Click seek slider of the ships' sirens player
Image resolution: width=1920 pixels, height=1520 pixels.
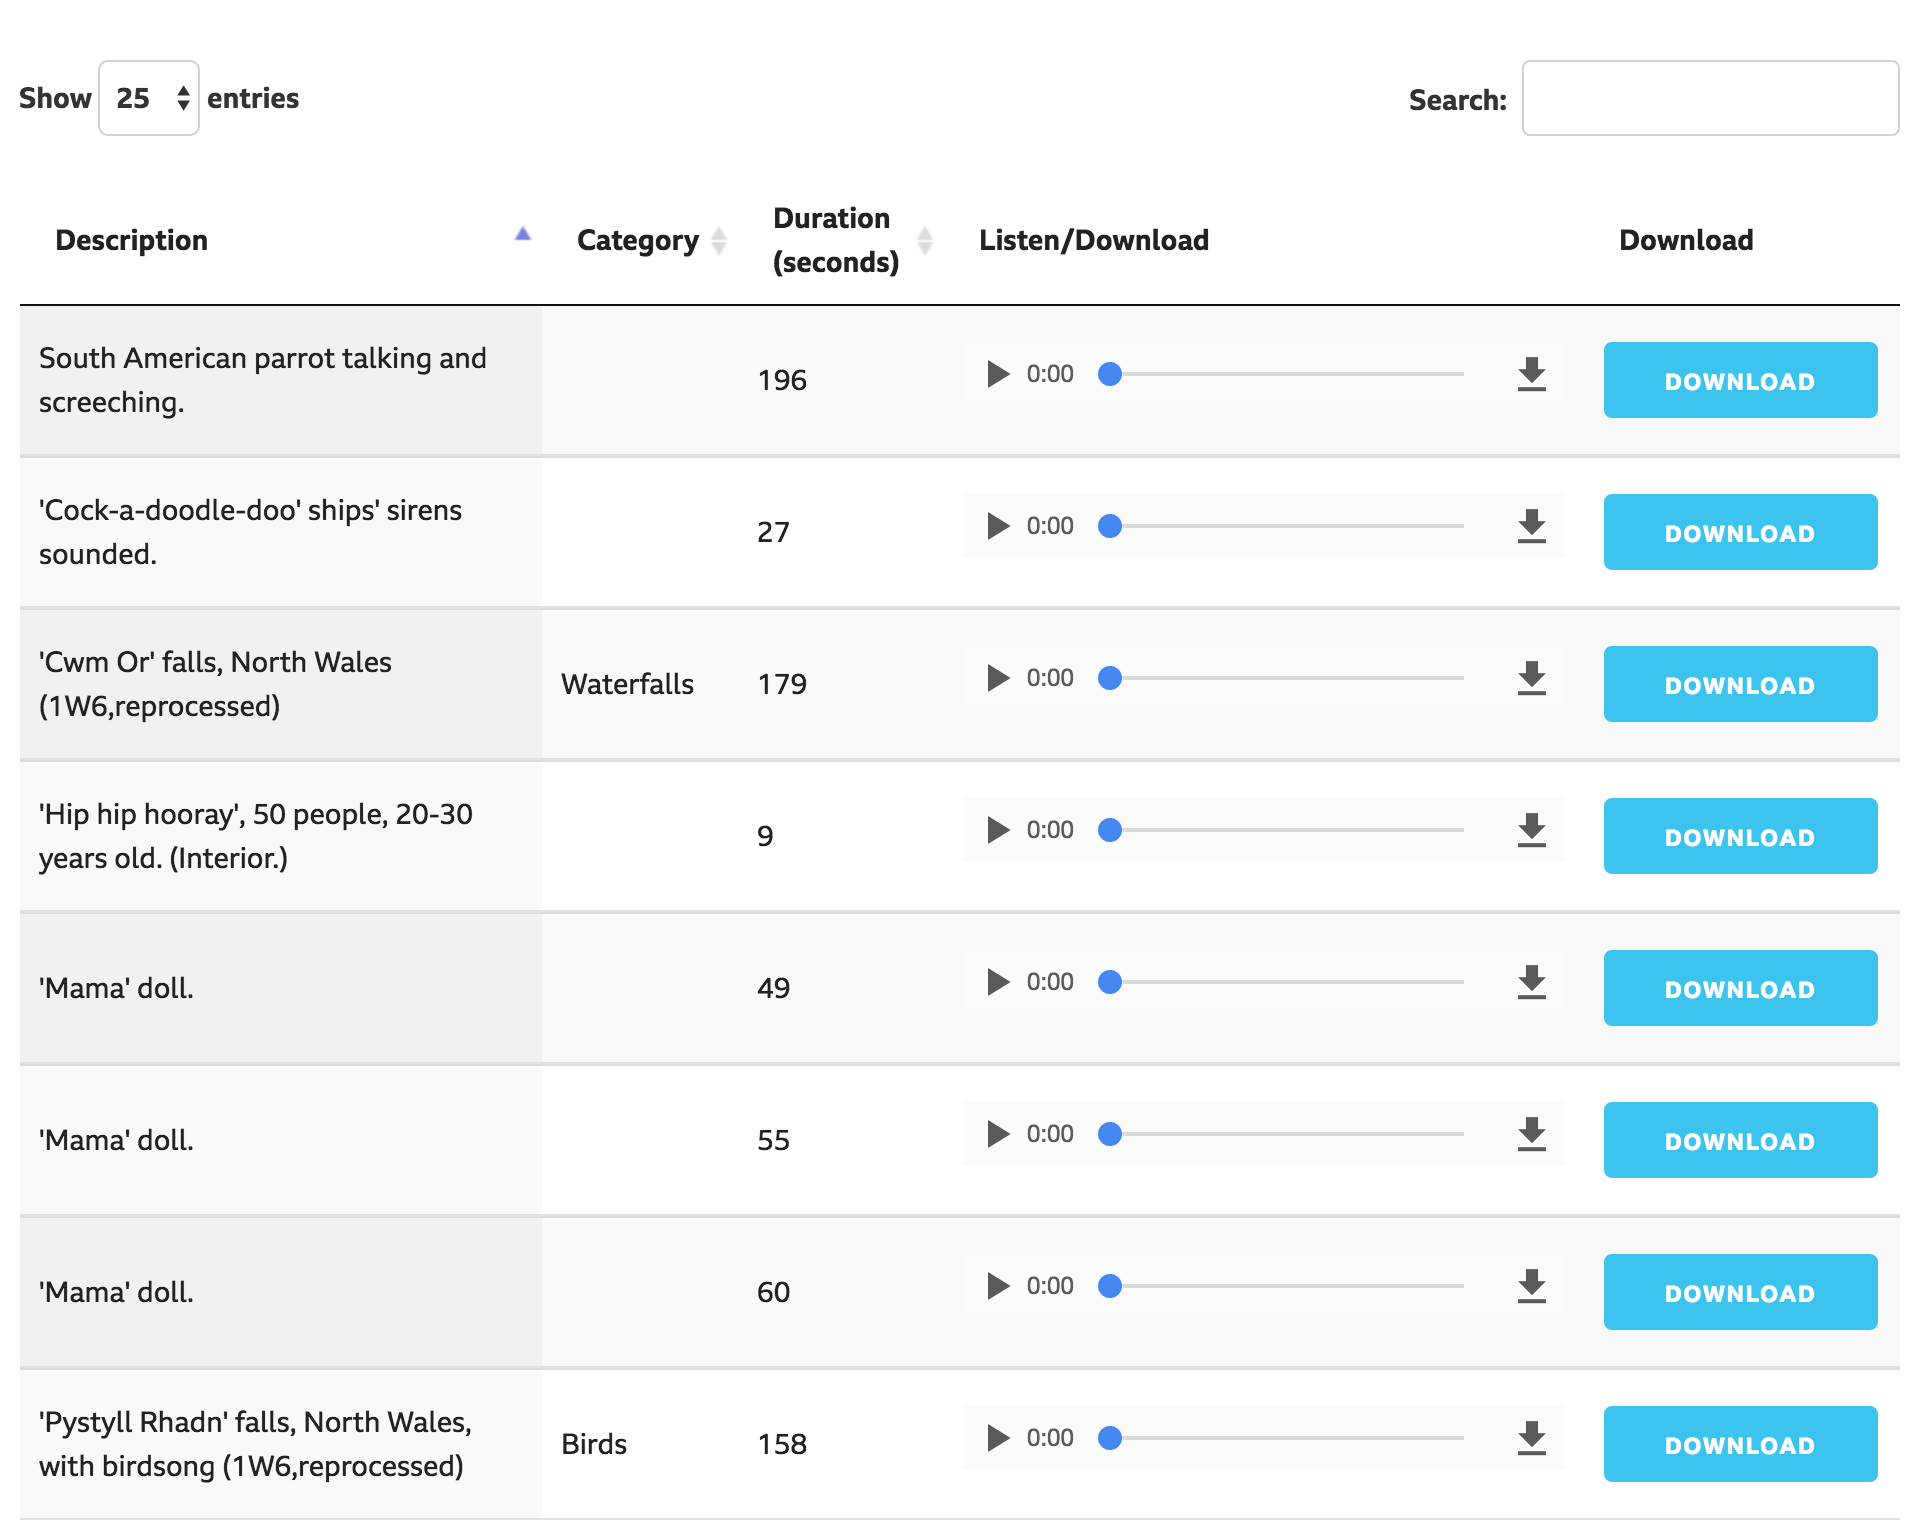[x=1285, y=526]
